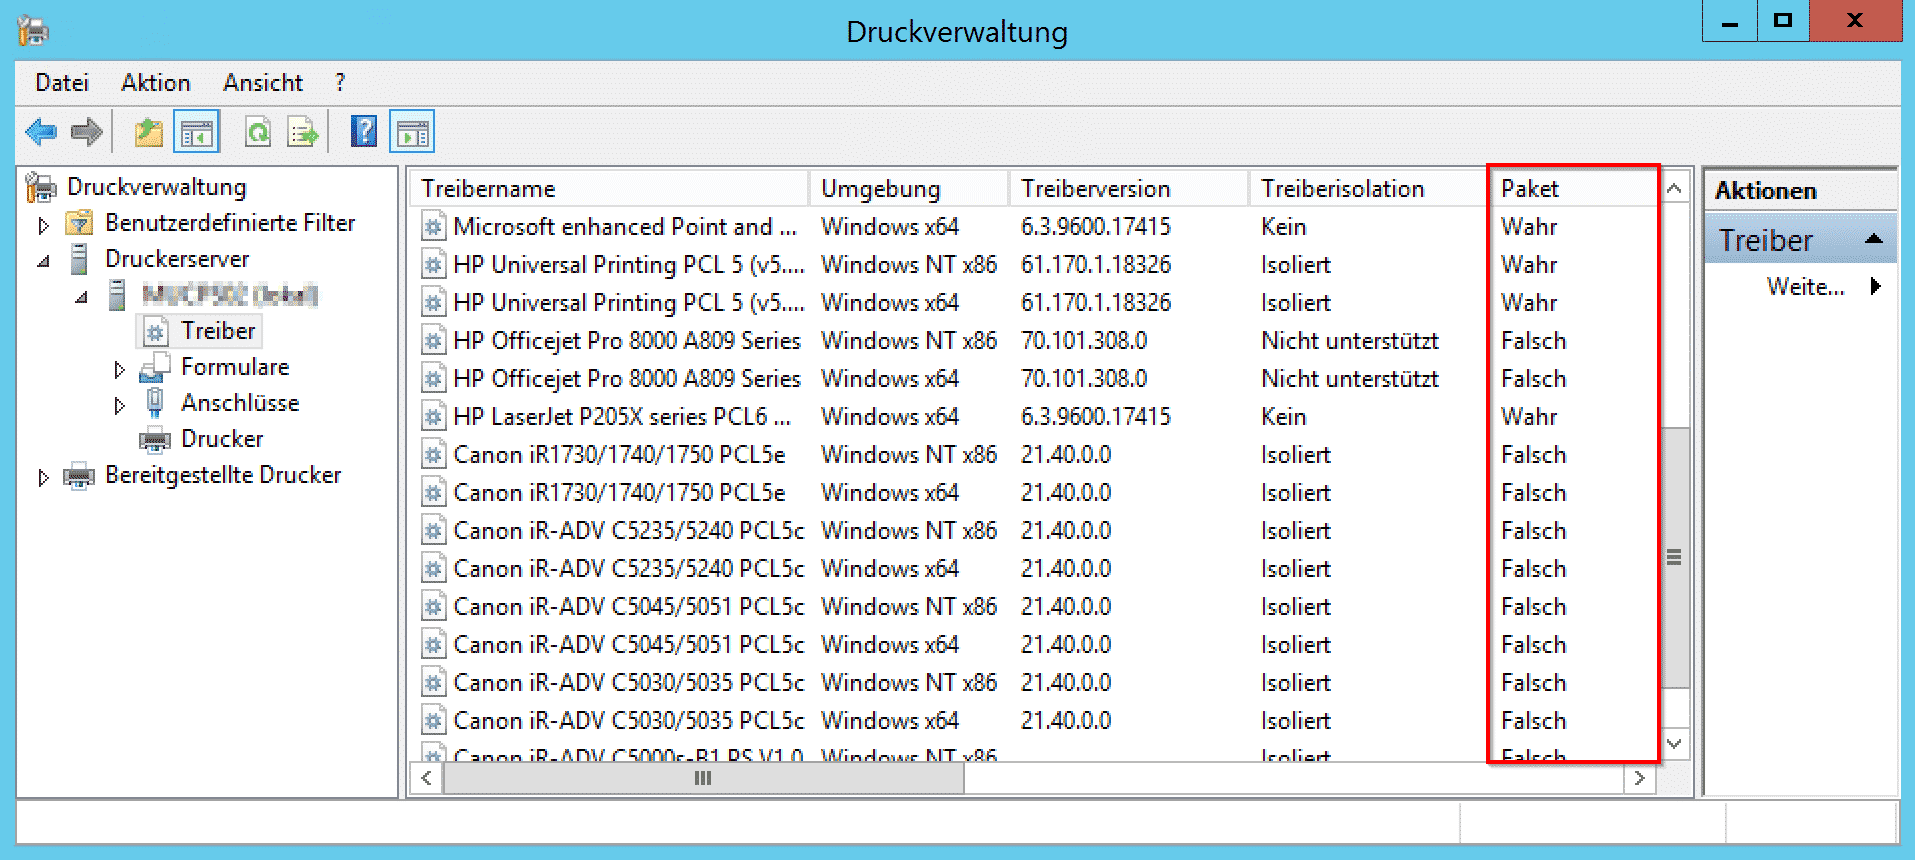Collapse the blurred server node arrow
This screenshot has width=1915, height=860.
(81, 297)
